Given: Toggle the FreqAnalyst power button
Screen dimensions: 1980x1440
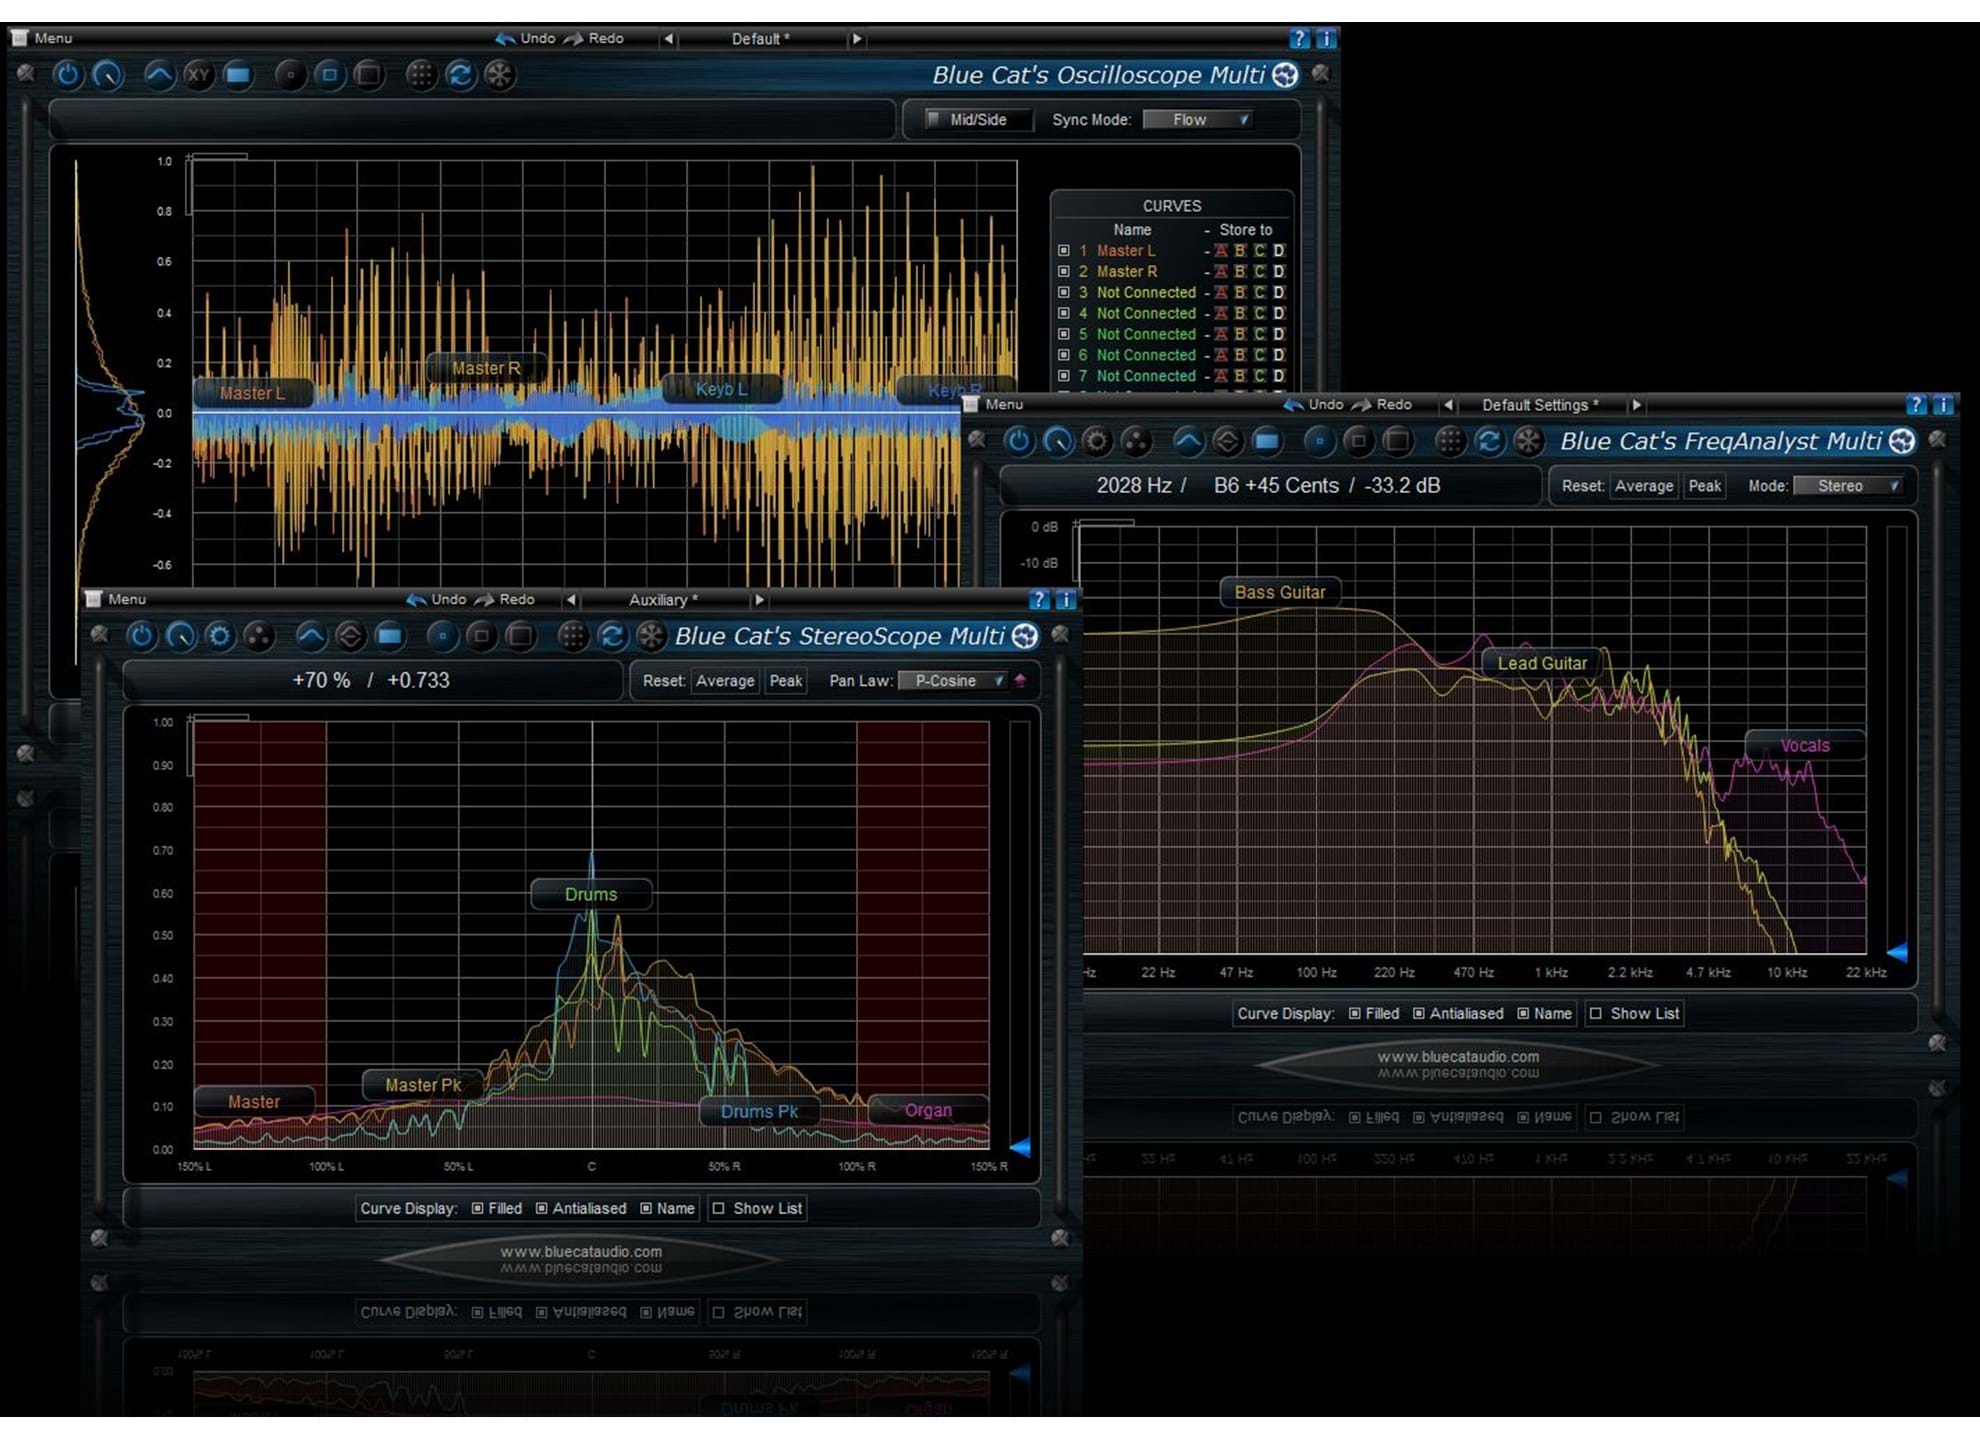Looking at the screenshot, I should pos(1018,441).
